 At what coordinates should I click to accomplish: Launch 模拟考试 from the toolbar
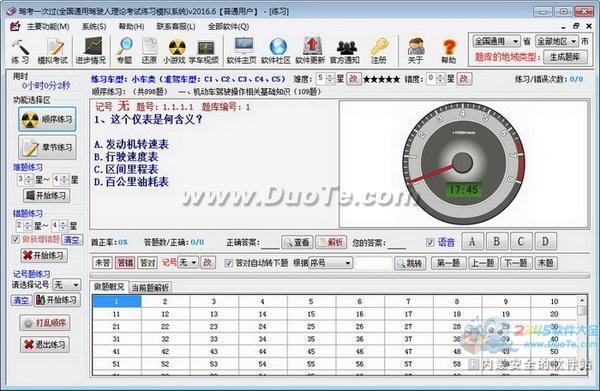coord(52,51)
